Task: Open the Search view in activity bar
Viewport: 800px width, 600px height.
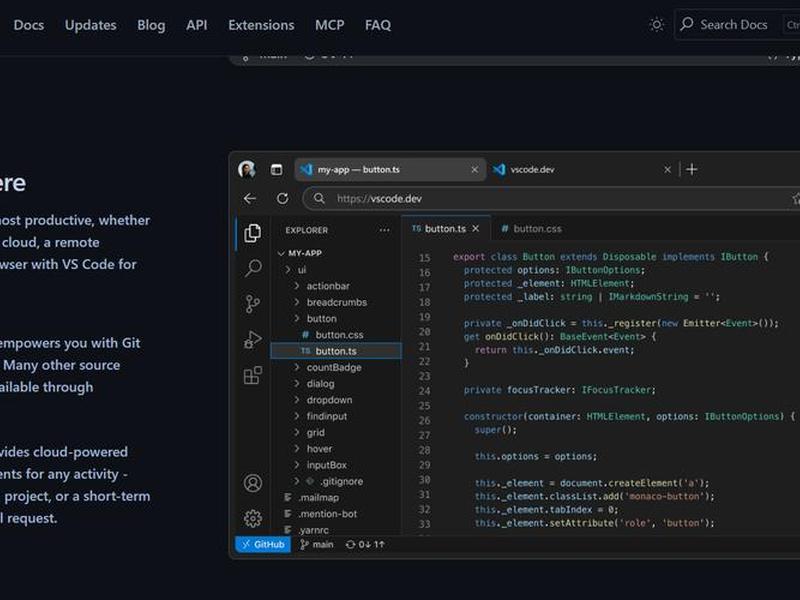Action: coord(253,268)
